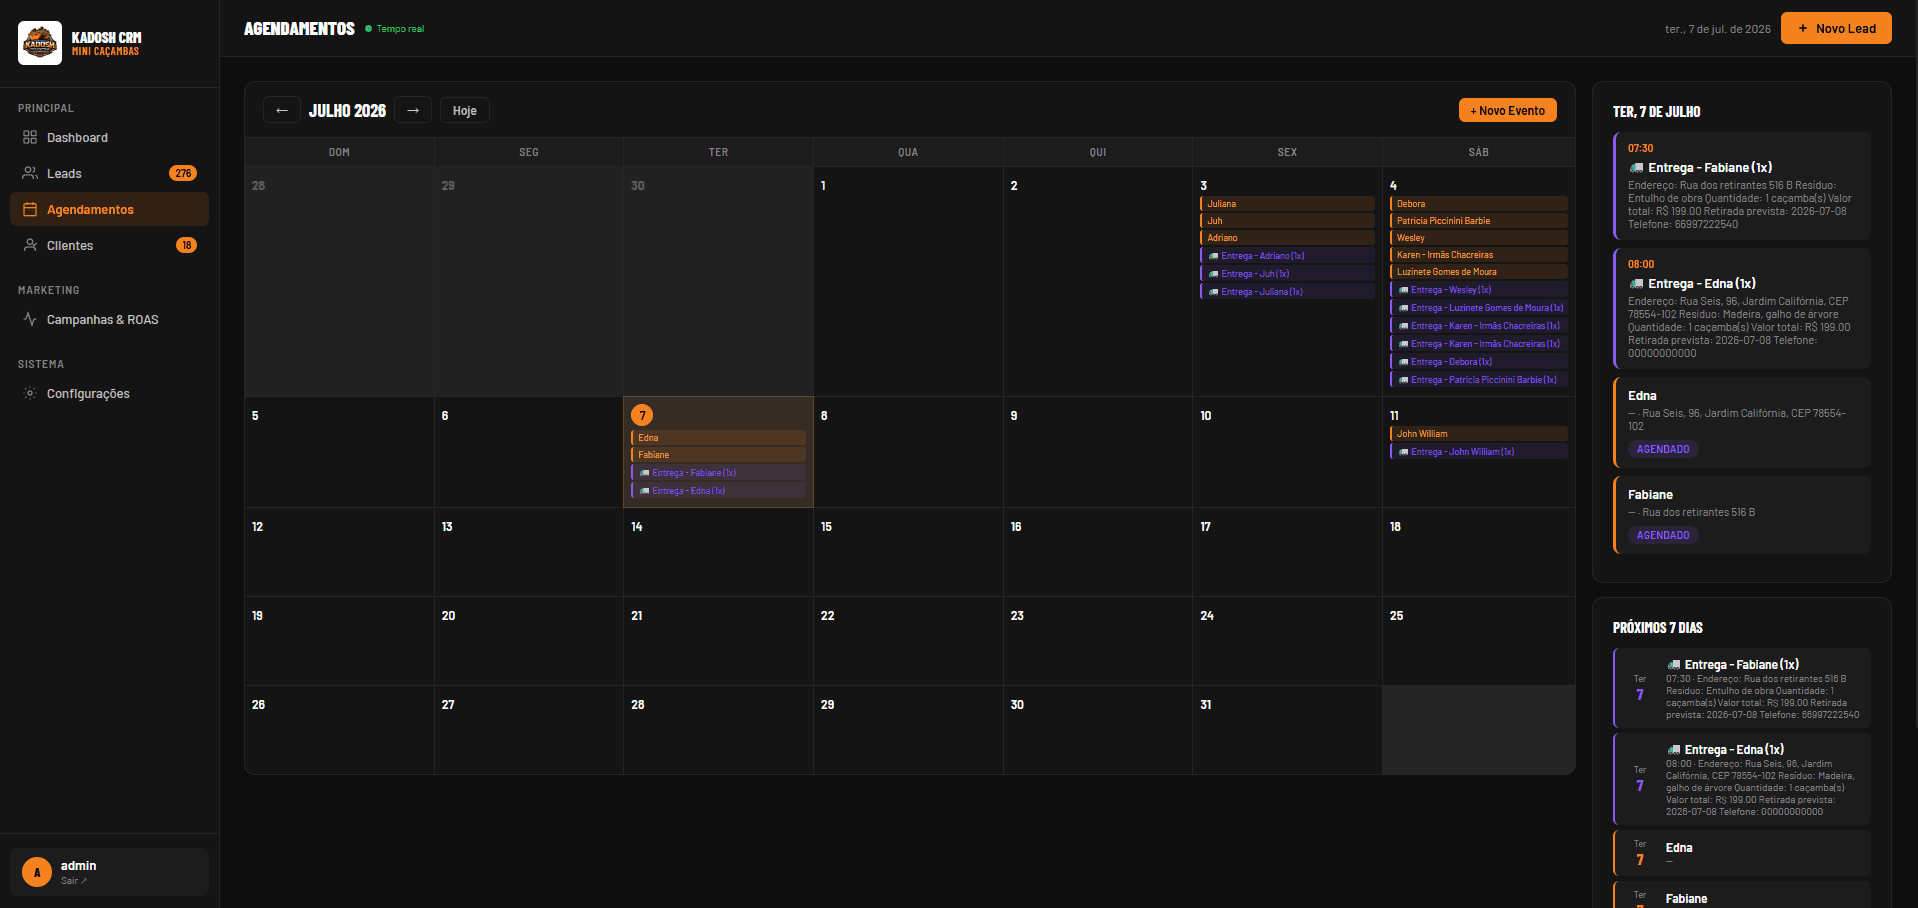The width and height of the screenshot is (1918, 908).
Task: Open 07:30 Entrega - Fabiane card
Action: (x=1742, y=186)
